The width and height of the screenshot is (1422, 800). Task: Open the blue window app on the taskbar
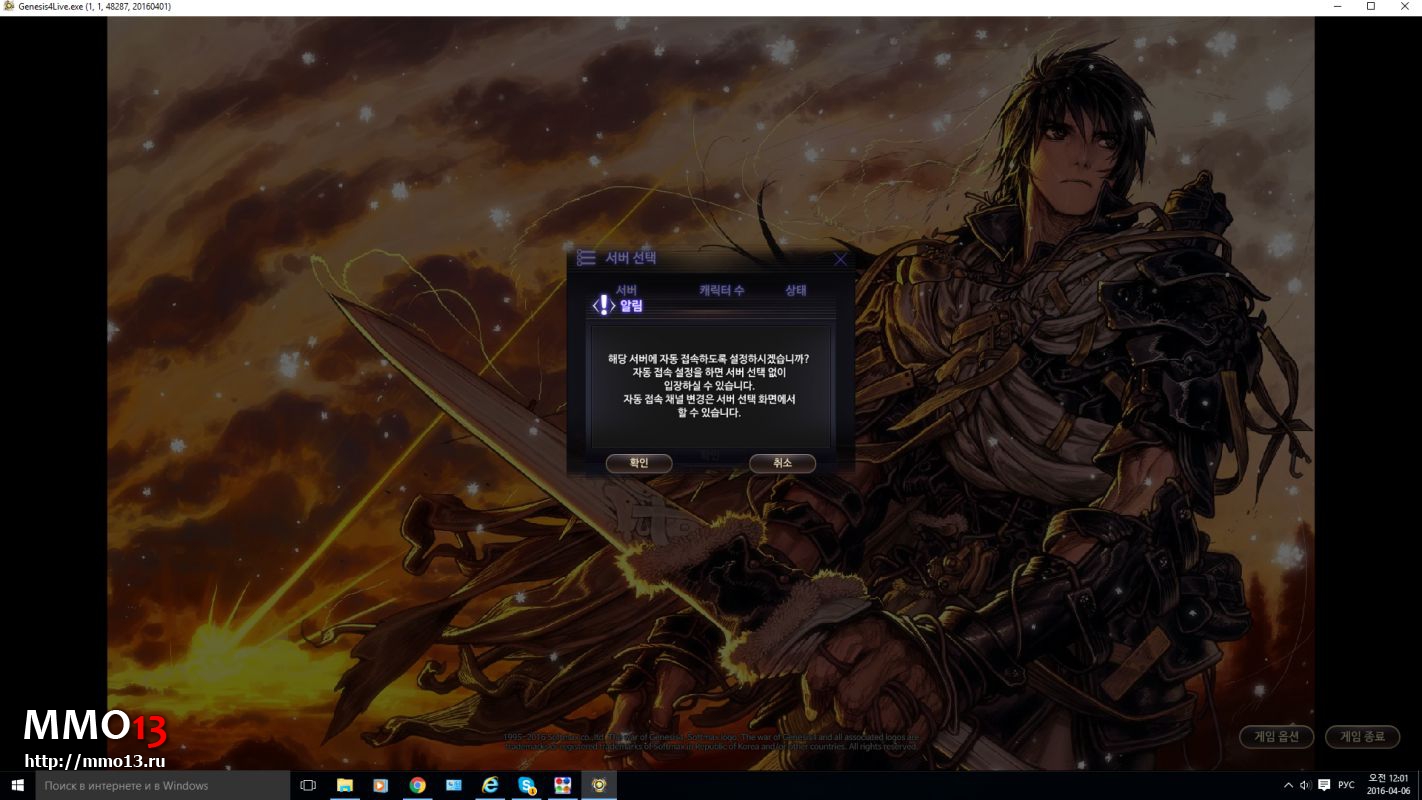(x=453, y=785)
